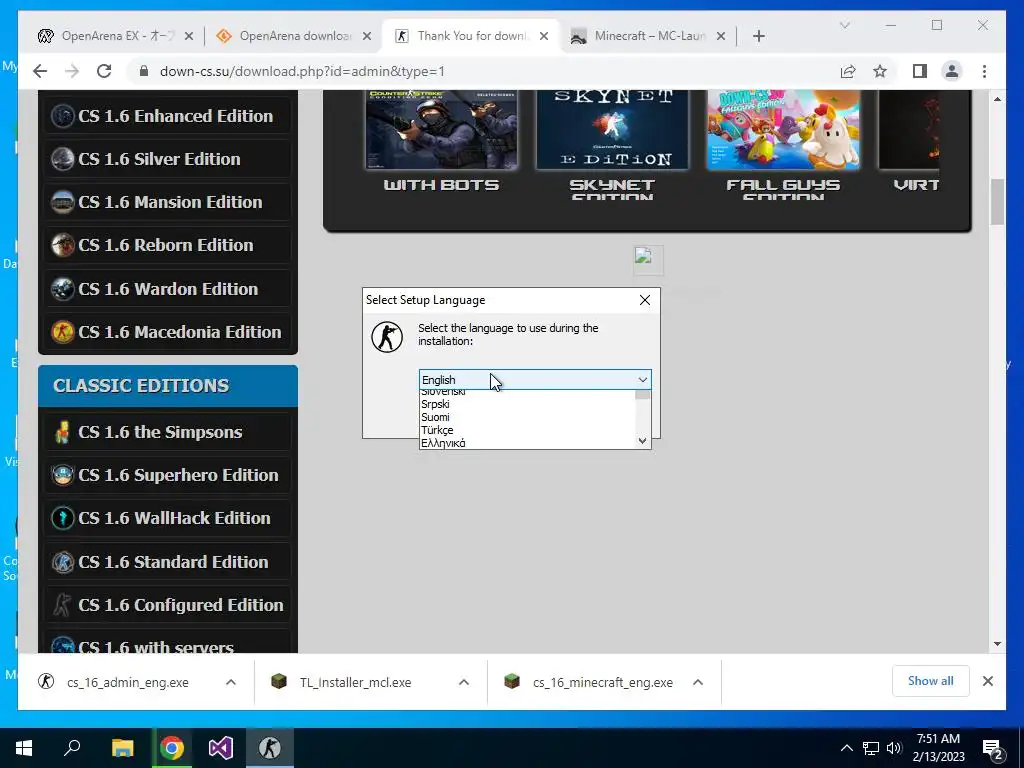
Task: Bookmark this page with the star
Action: pyautogui.click(x=880, y=71)
